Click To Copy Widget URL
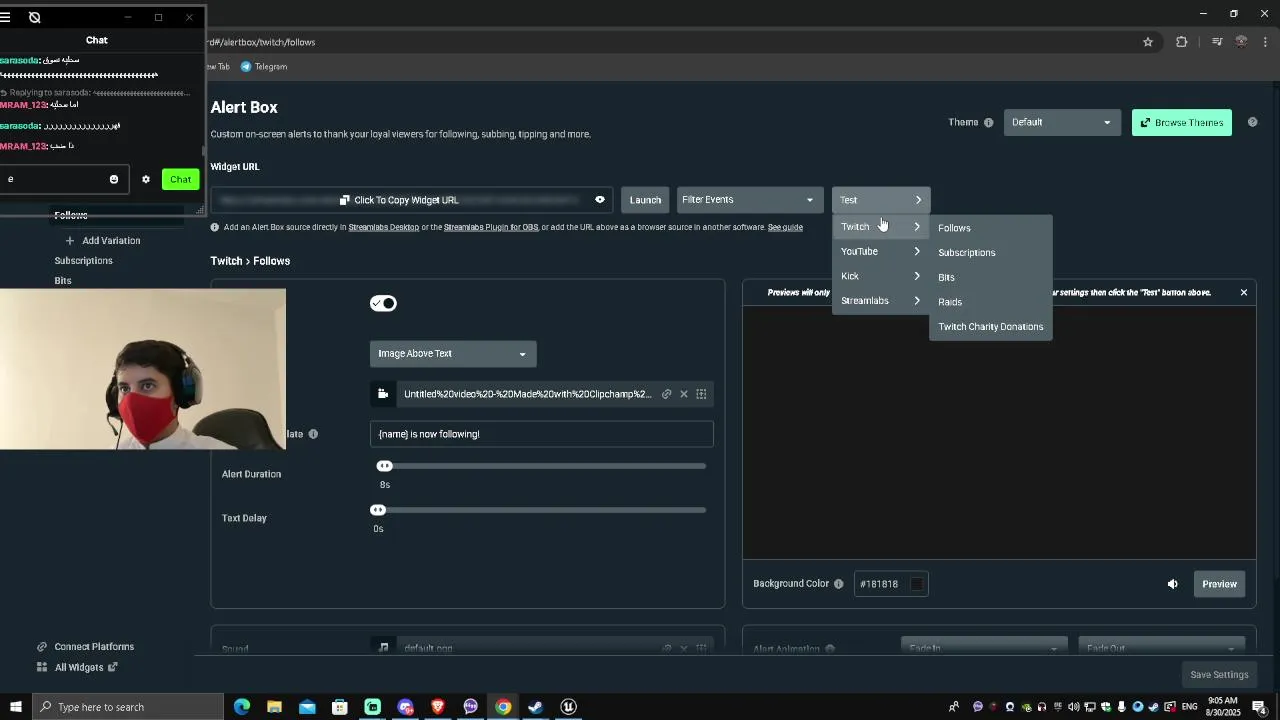Screen dimensions: 1280x720 click(399, 200)
